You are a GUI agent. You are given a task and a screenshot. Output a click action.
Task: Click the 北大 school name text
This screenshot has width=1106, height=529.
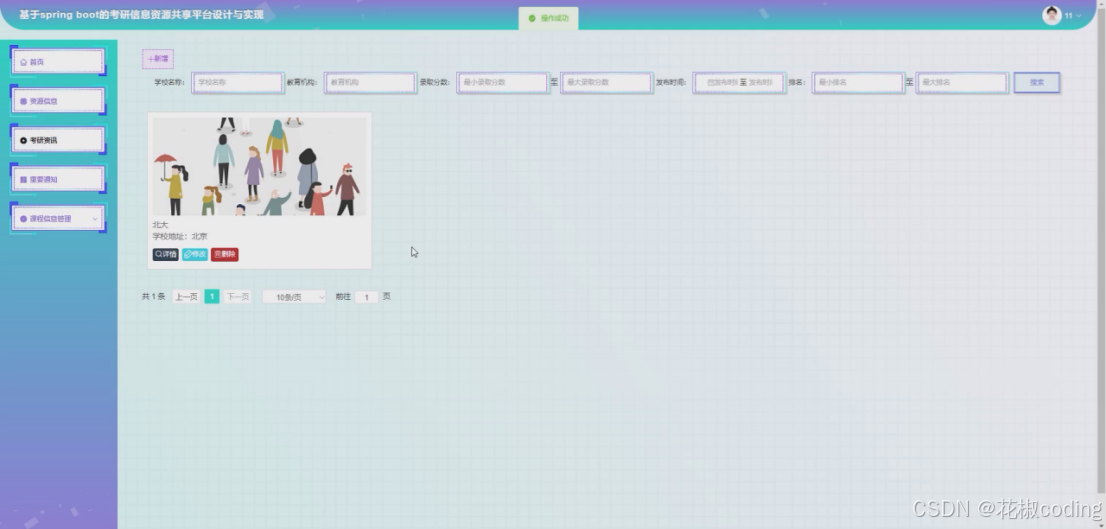click(x=160, y=225)
